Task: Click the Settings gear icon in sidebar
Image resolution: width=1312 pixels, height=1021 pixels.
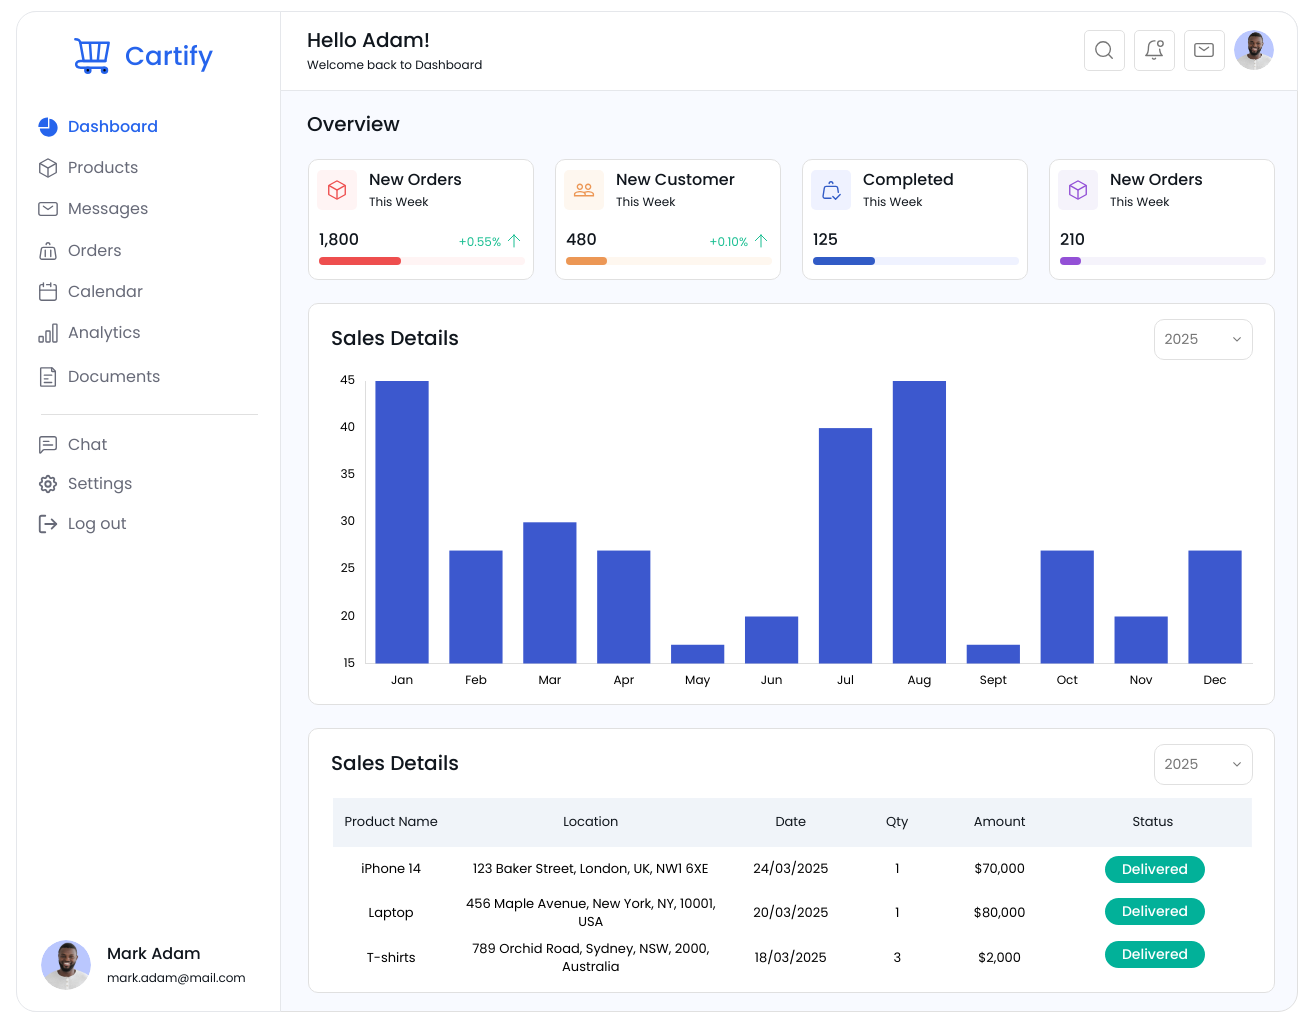Action: pyautogui.click(x=48, y=484)
